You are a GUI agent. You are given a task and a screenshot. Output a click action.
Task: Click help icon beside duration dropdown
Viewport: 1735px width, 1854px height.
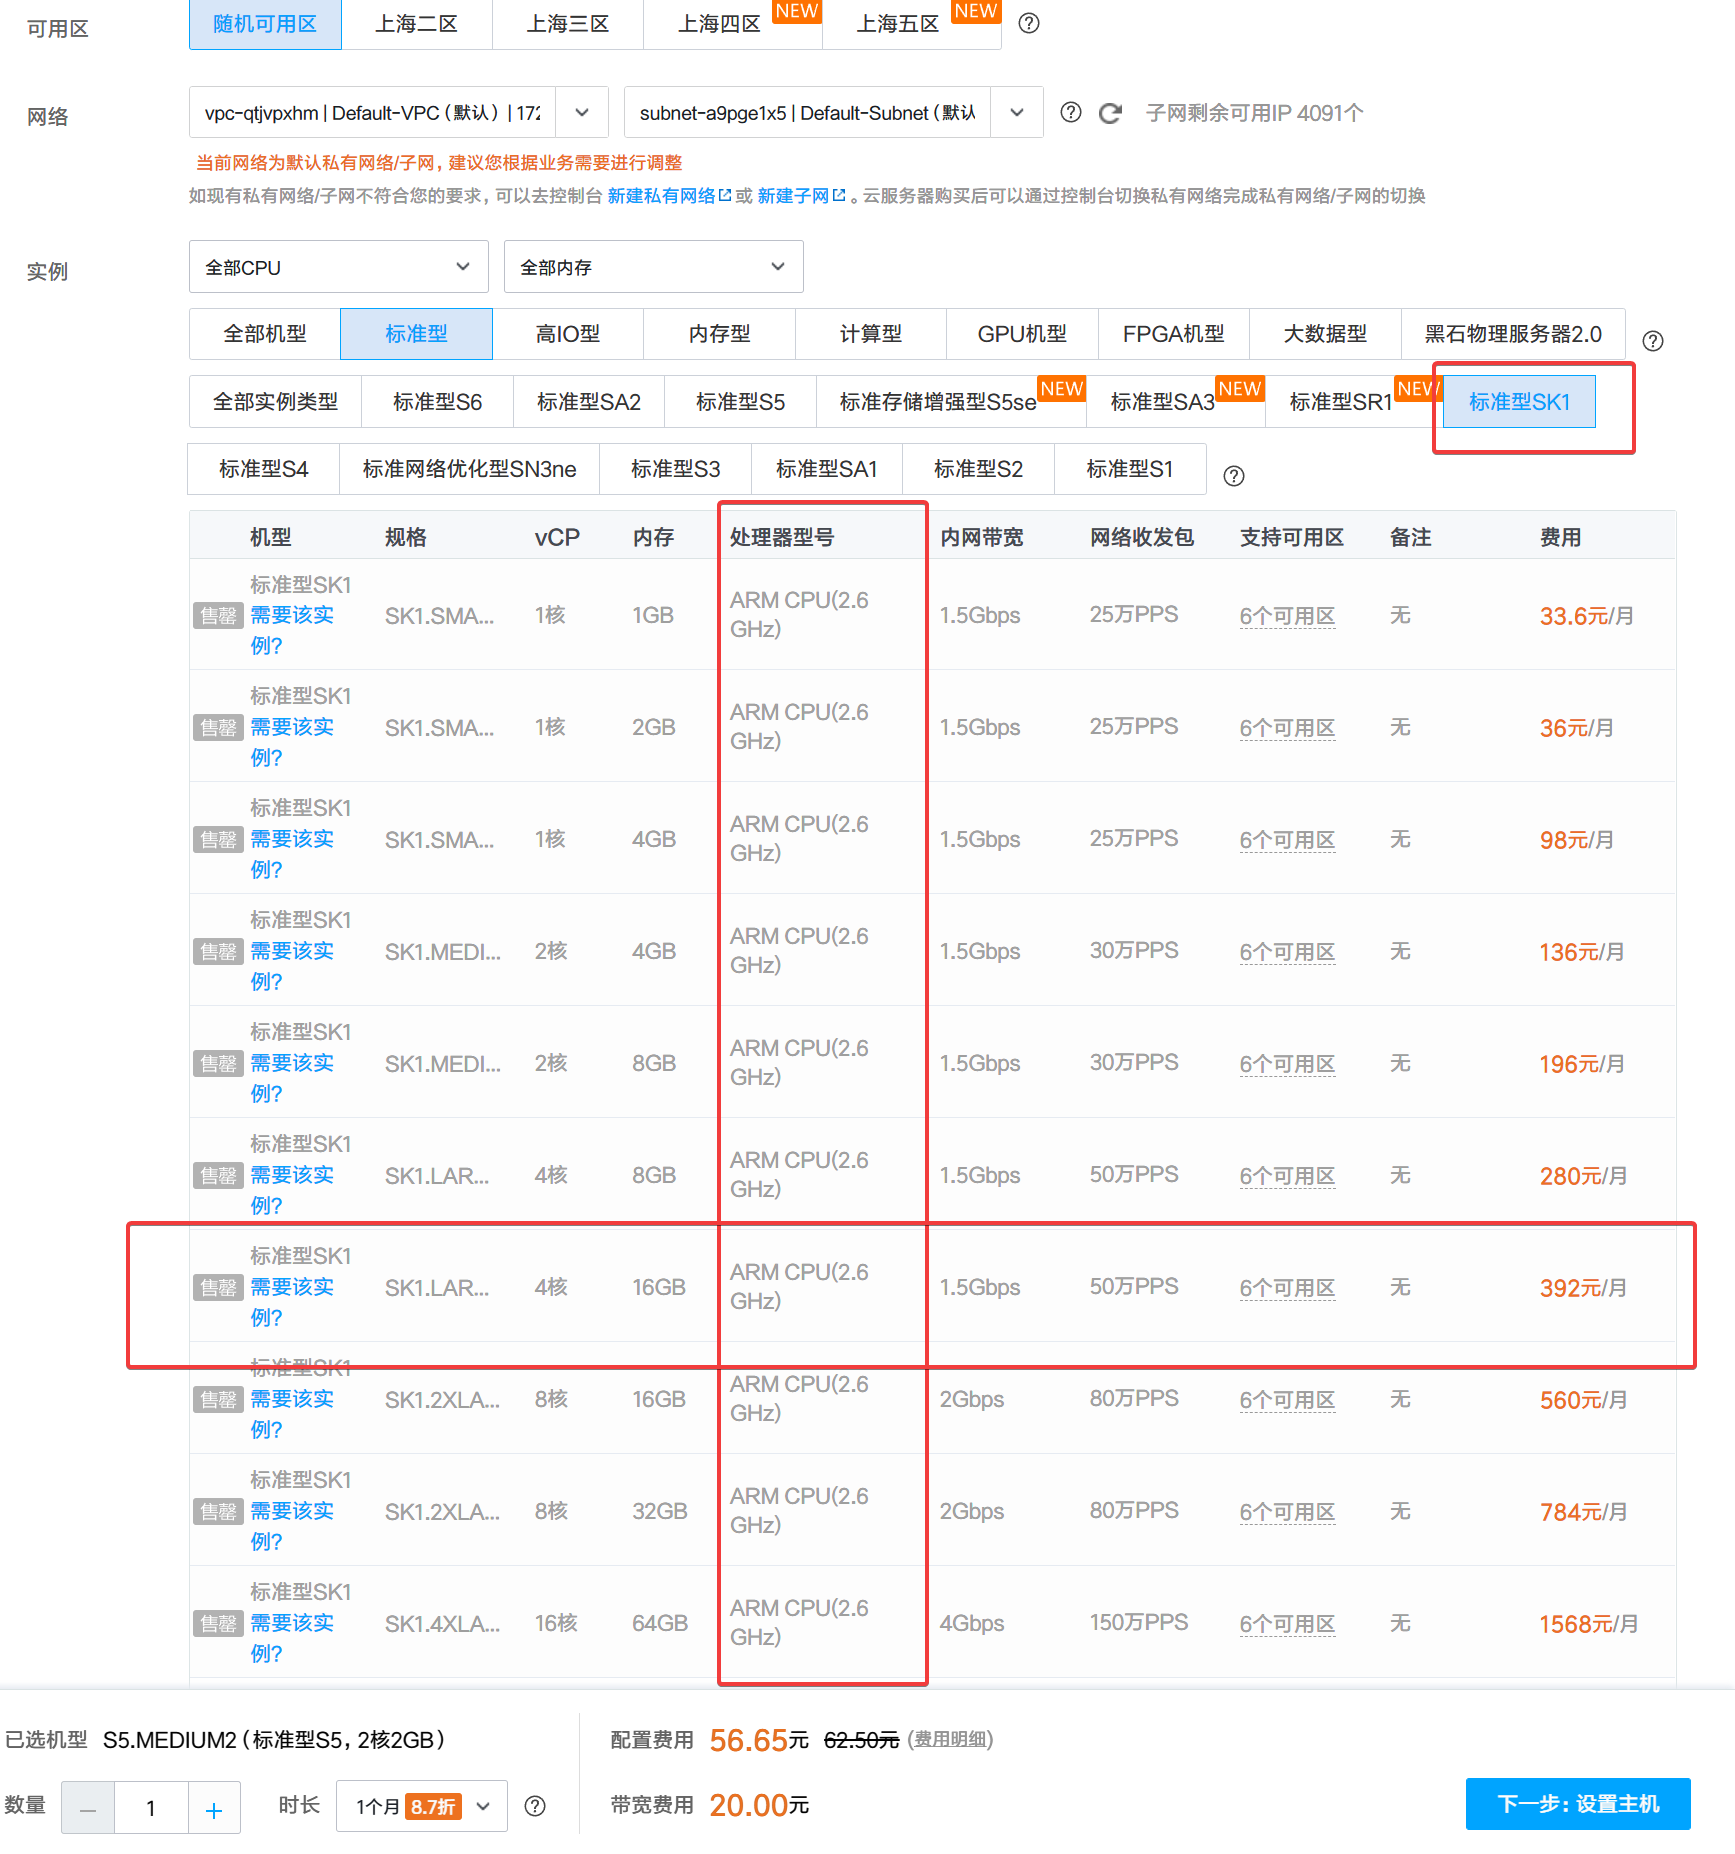535,1805
